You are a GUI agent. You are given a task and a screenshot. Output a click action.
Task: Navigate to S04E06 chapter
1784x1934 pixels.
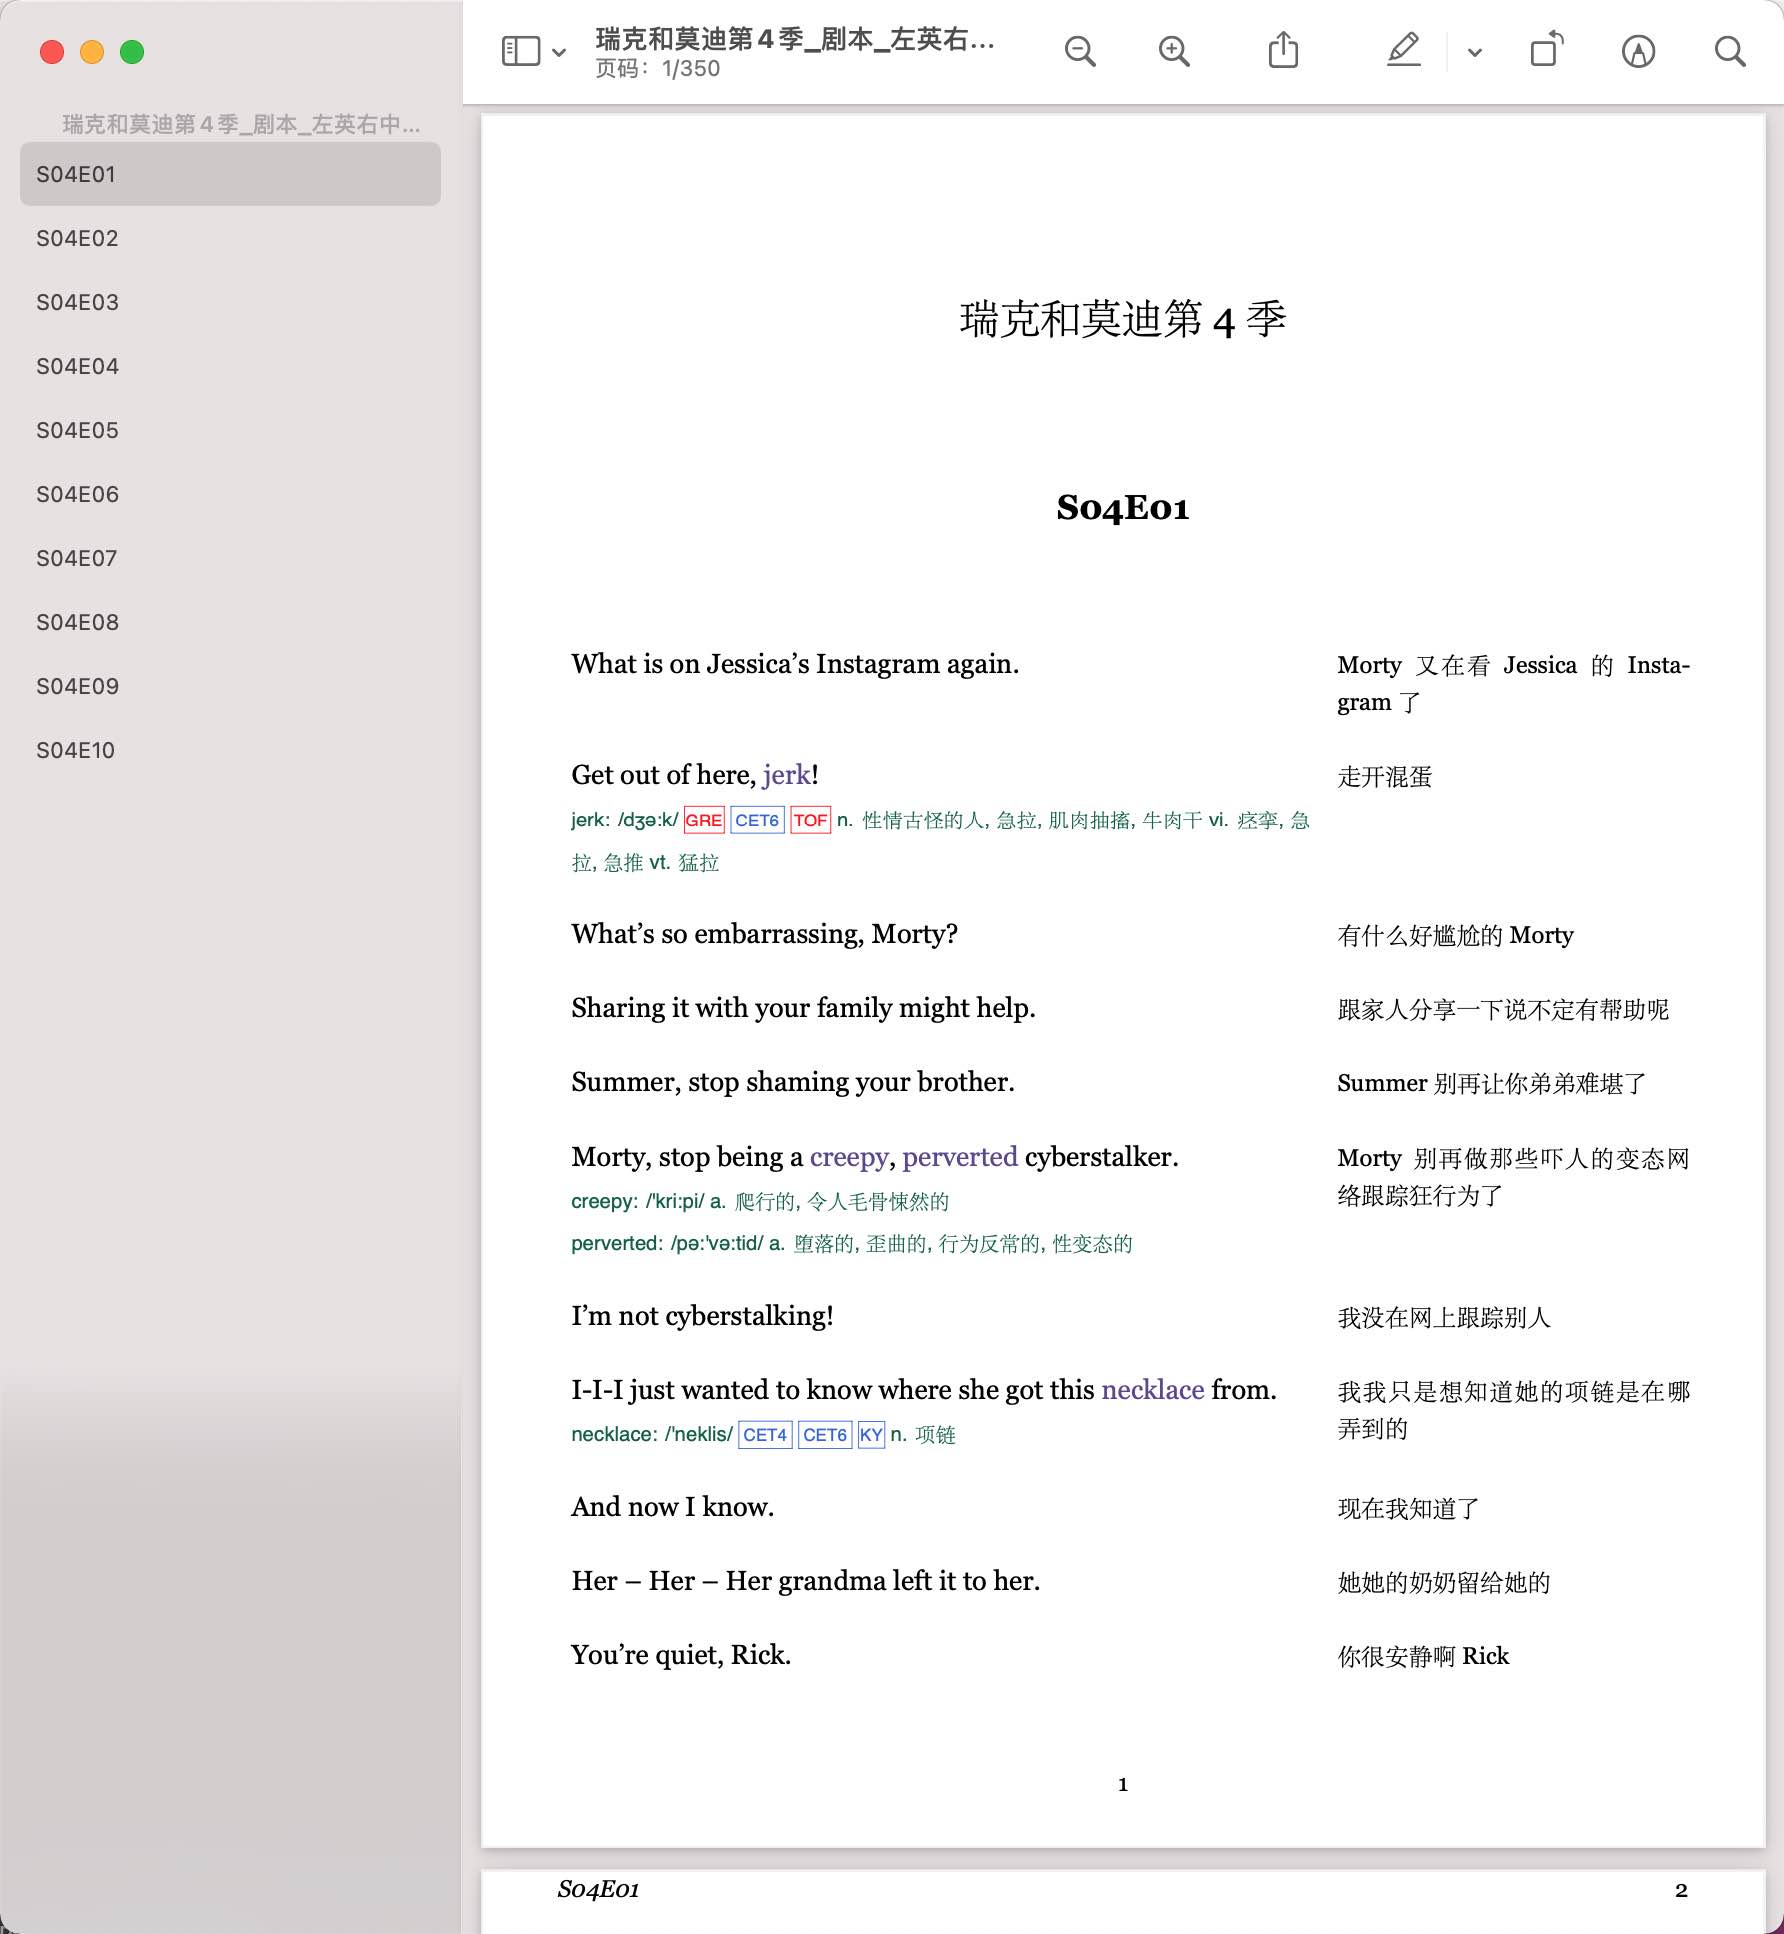pyautogui.click(x=230, y=494)
